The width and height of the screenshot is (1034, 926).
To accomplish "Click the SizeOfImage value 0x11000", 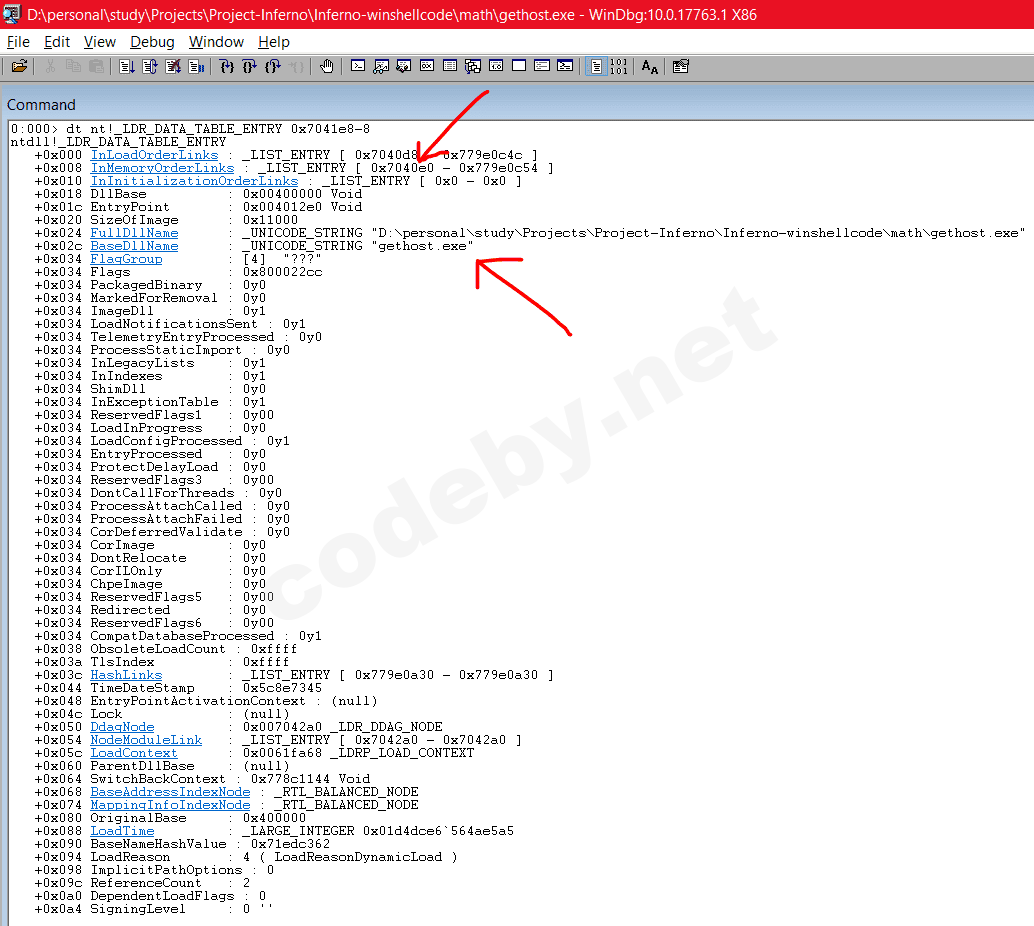I will pyautogui.click(x=270, y=220).
